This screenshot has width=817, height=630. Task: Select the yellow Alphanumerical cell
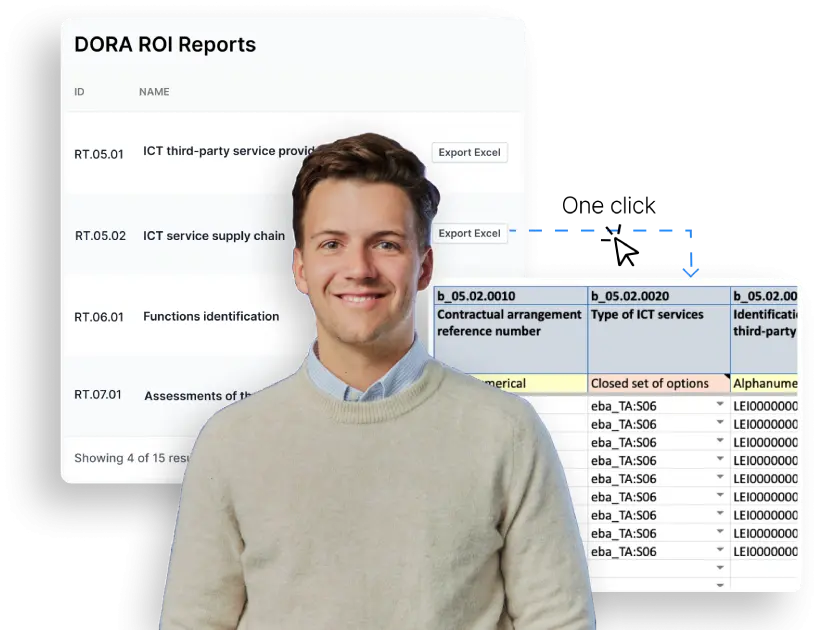click(765, 383)
